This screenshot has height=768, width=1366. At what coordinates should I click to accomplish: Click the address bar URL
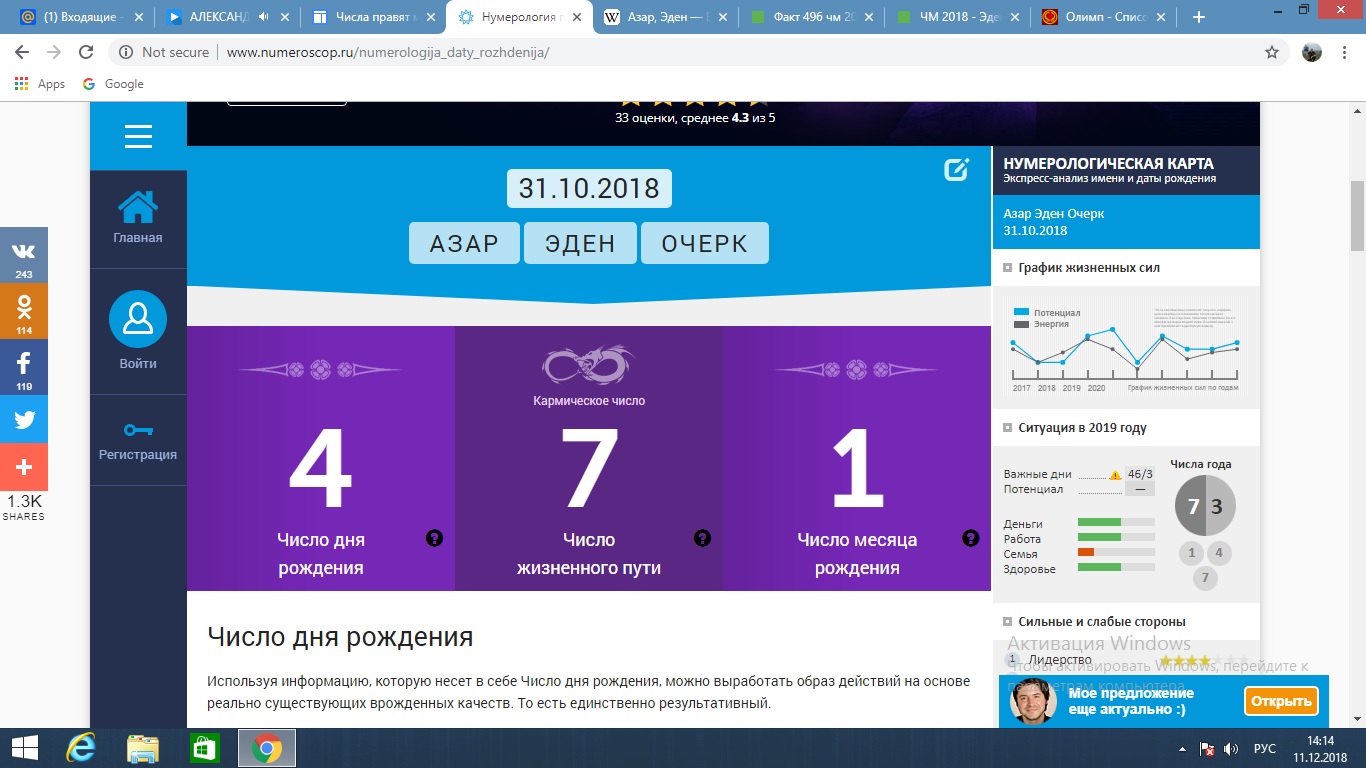click(x=388, y=52)
